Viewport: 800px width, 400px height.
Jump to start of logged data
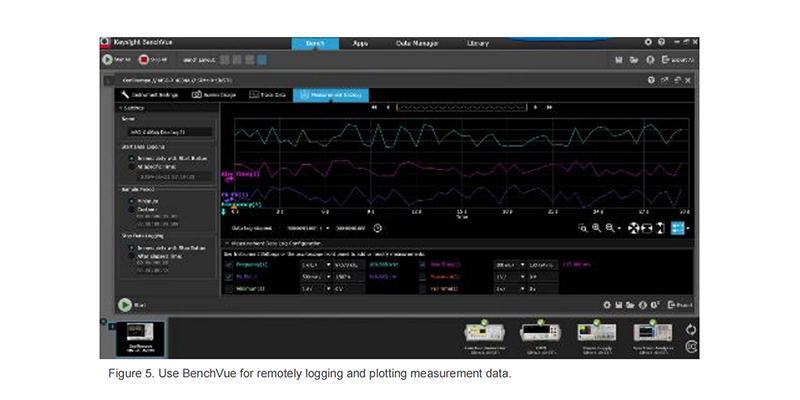tap(374, 107)
